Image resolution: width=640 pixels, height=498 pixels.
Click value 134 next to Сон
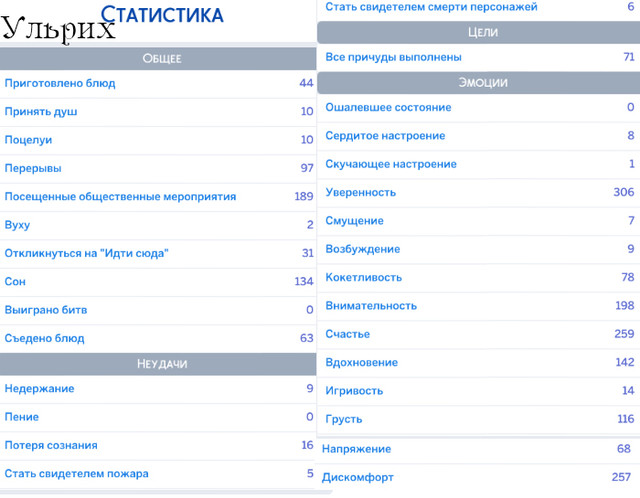(304, 282)
